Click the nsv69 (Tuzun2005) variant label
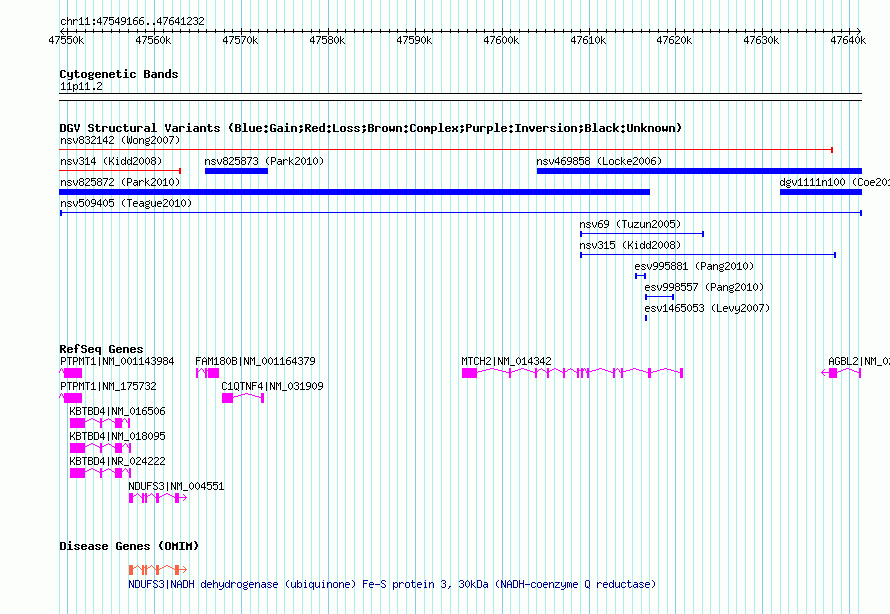 point(630,224)
